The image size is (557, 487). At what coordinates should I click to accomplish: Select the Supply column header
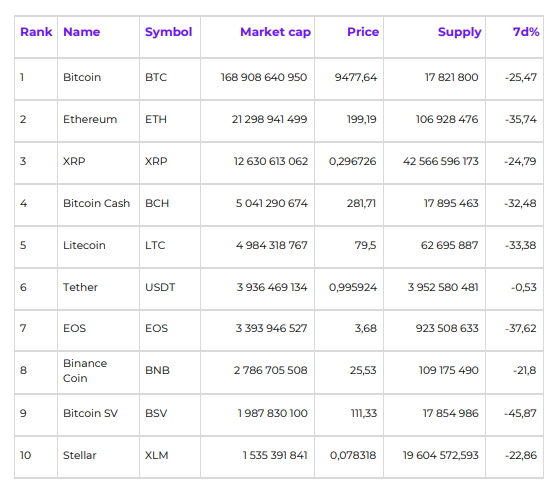[459, 32]
